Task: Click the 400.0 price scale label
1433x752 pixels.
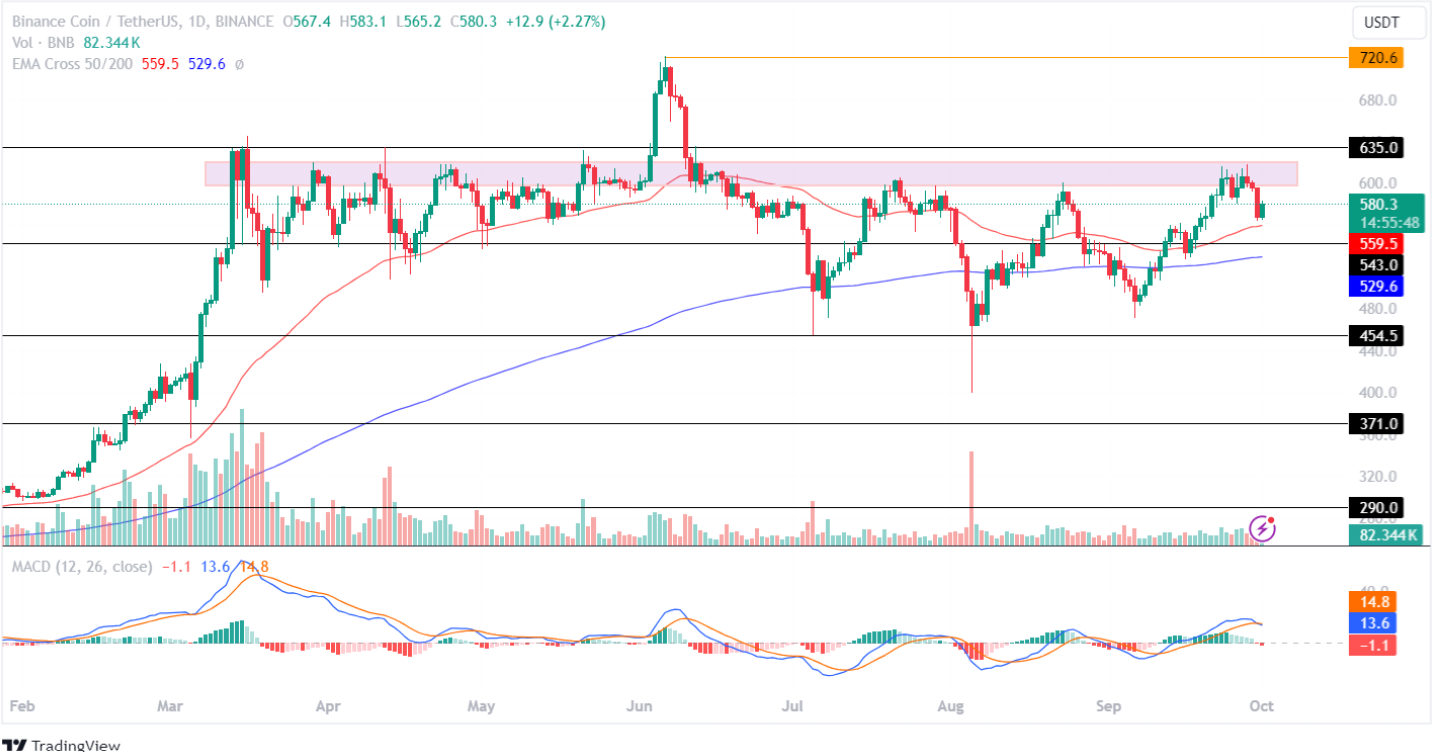Action: point(1376,392)
